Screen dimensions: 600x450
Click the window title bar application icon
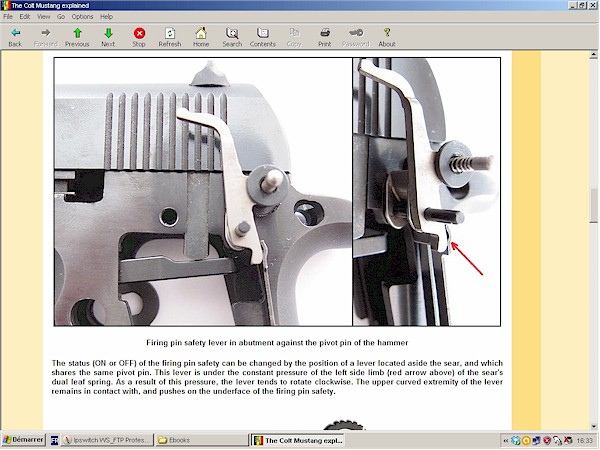(x=5, y=5)
